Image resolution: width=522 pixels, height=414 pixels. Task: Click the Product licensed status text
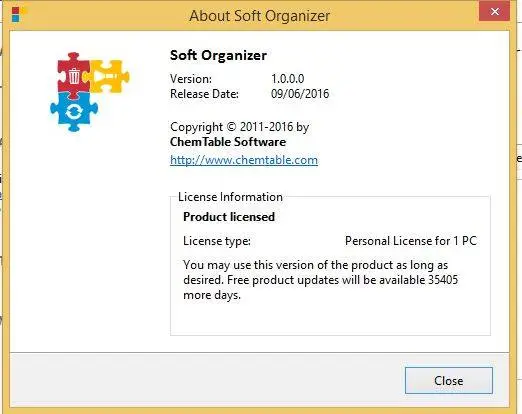[x=229, y=217]
